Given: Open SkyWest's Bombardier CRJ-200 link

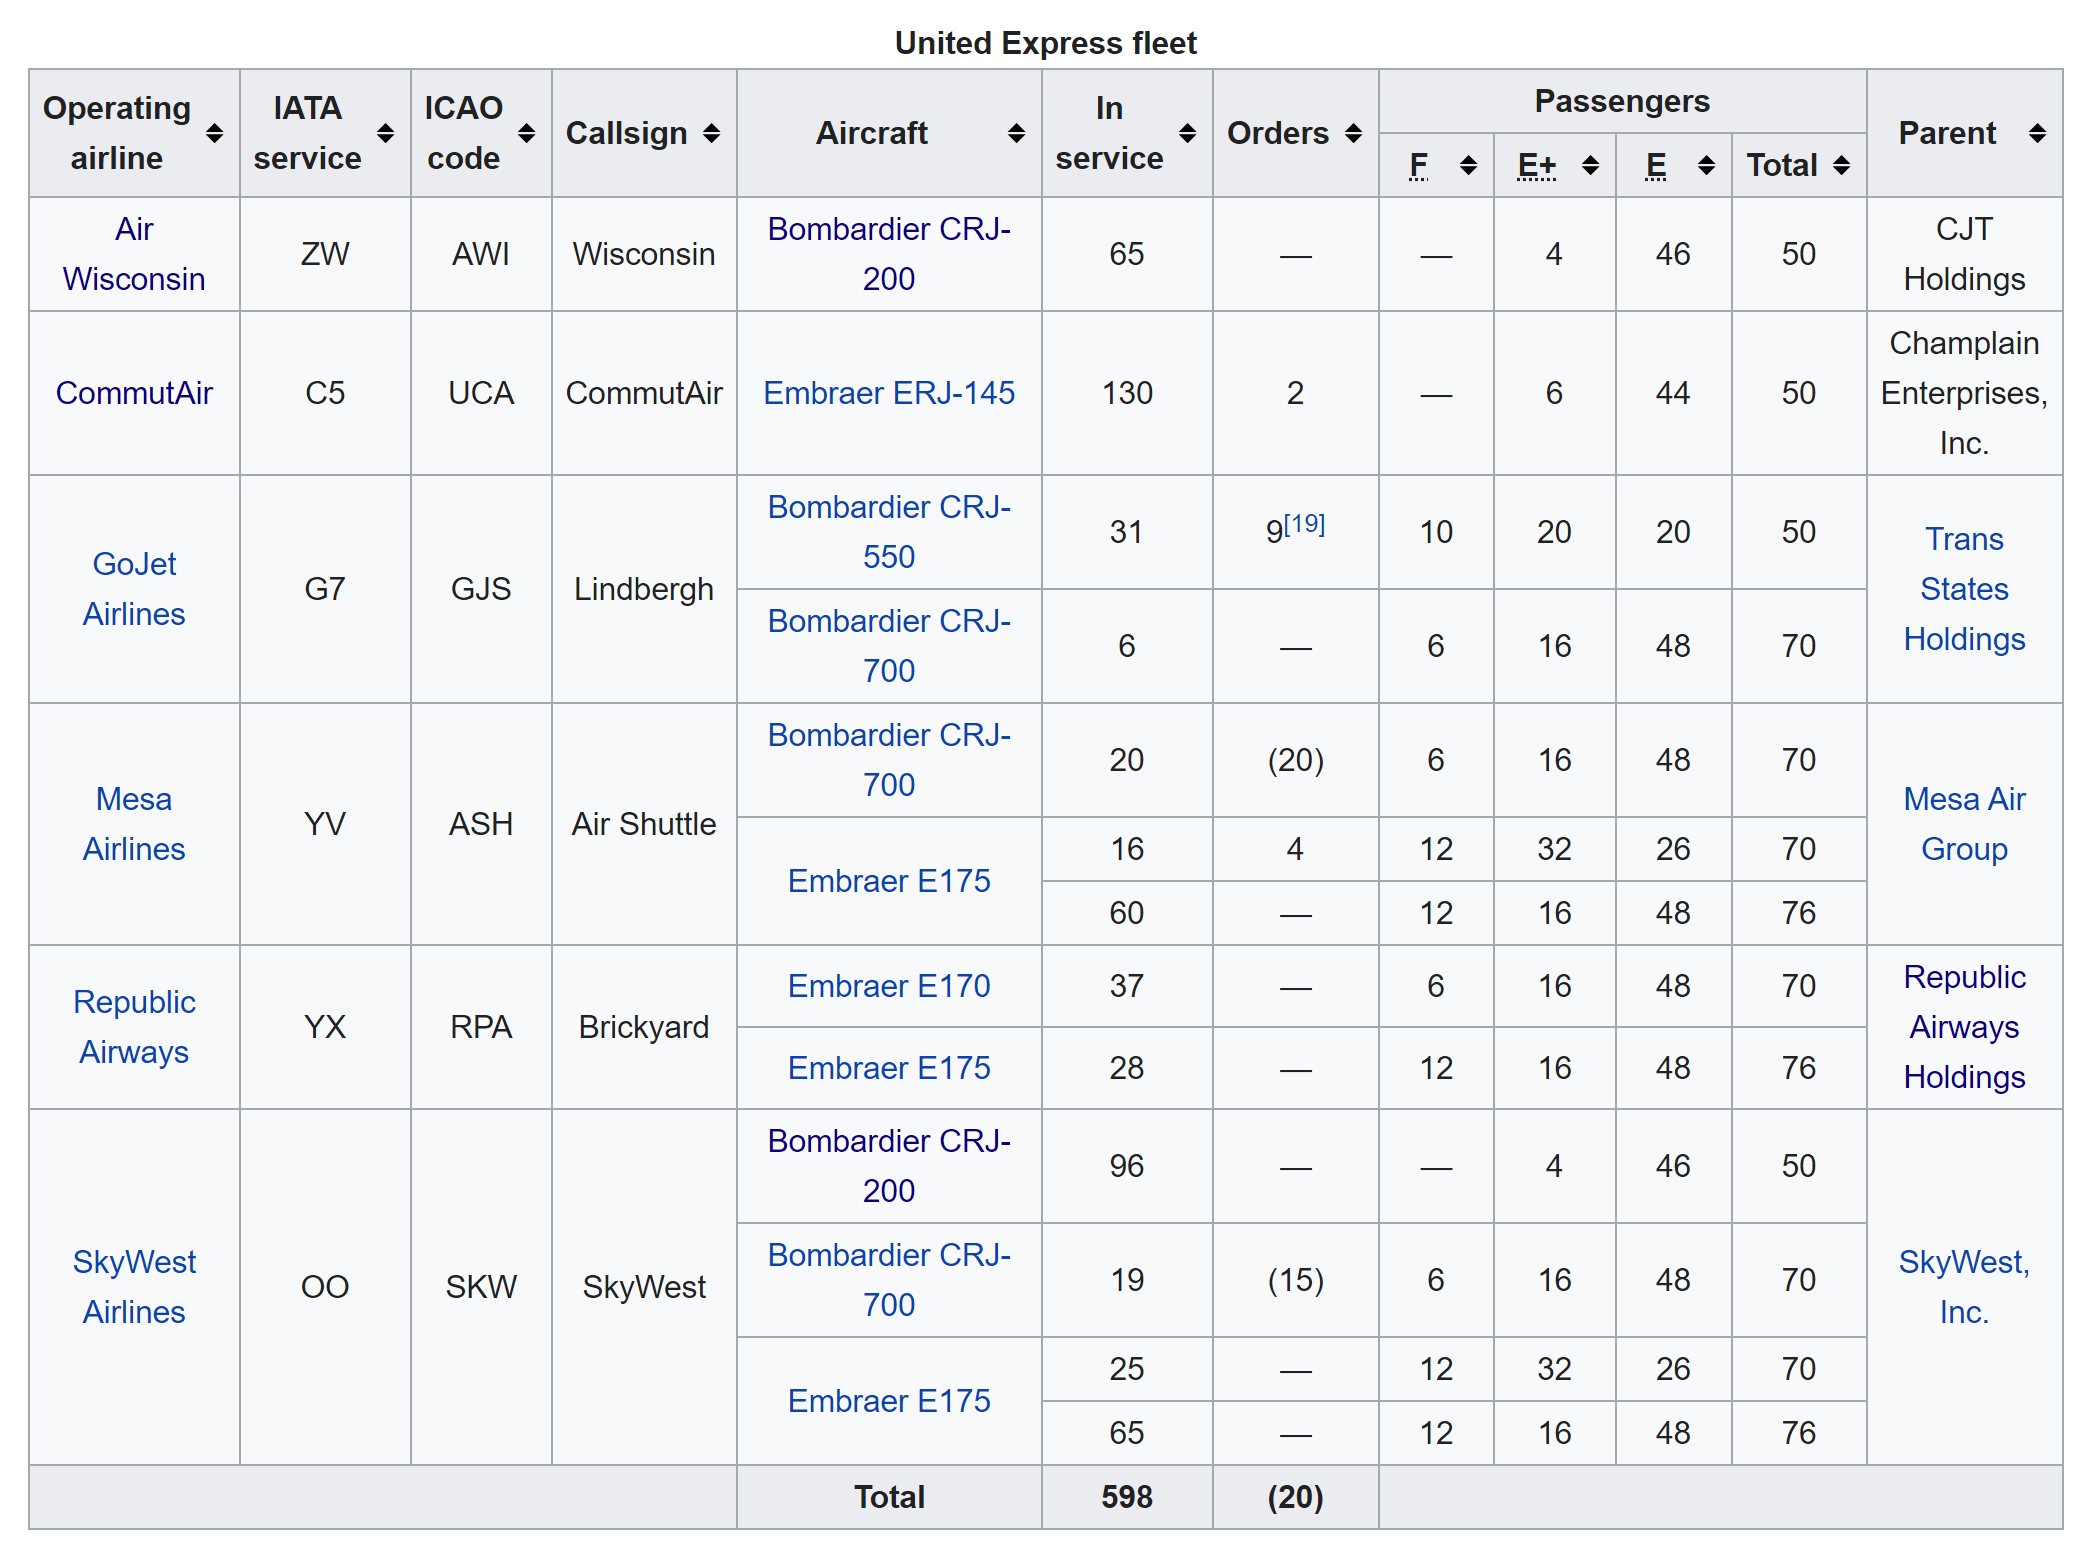Looking at the screenshot, I should tap(889, 1166).
